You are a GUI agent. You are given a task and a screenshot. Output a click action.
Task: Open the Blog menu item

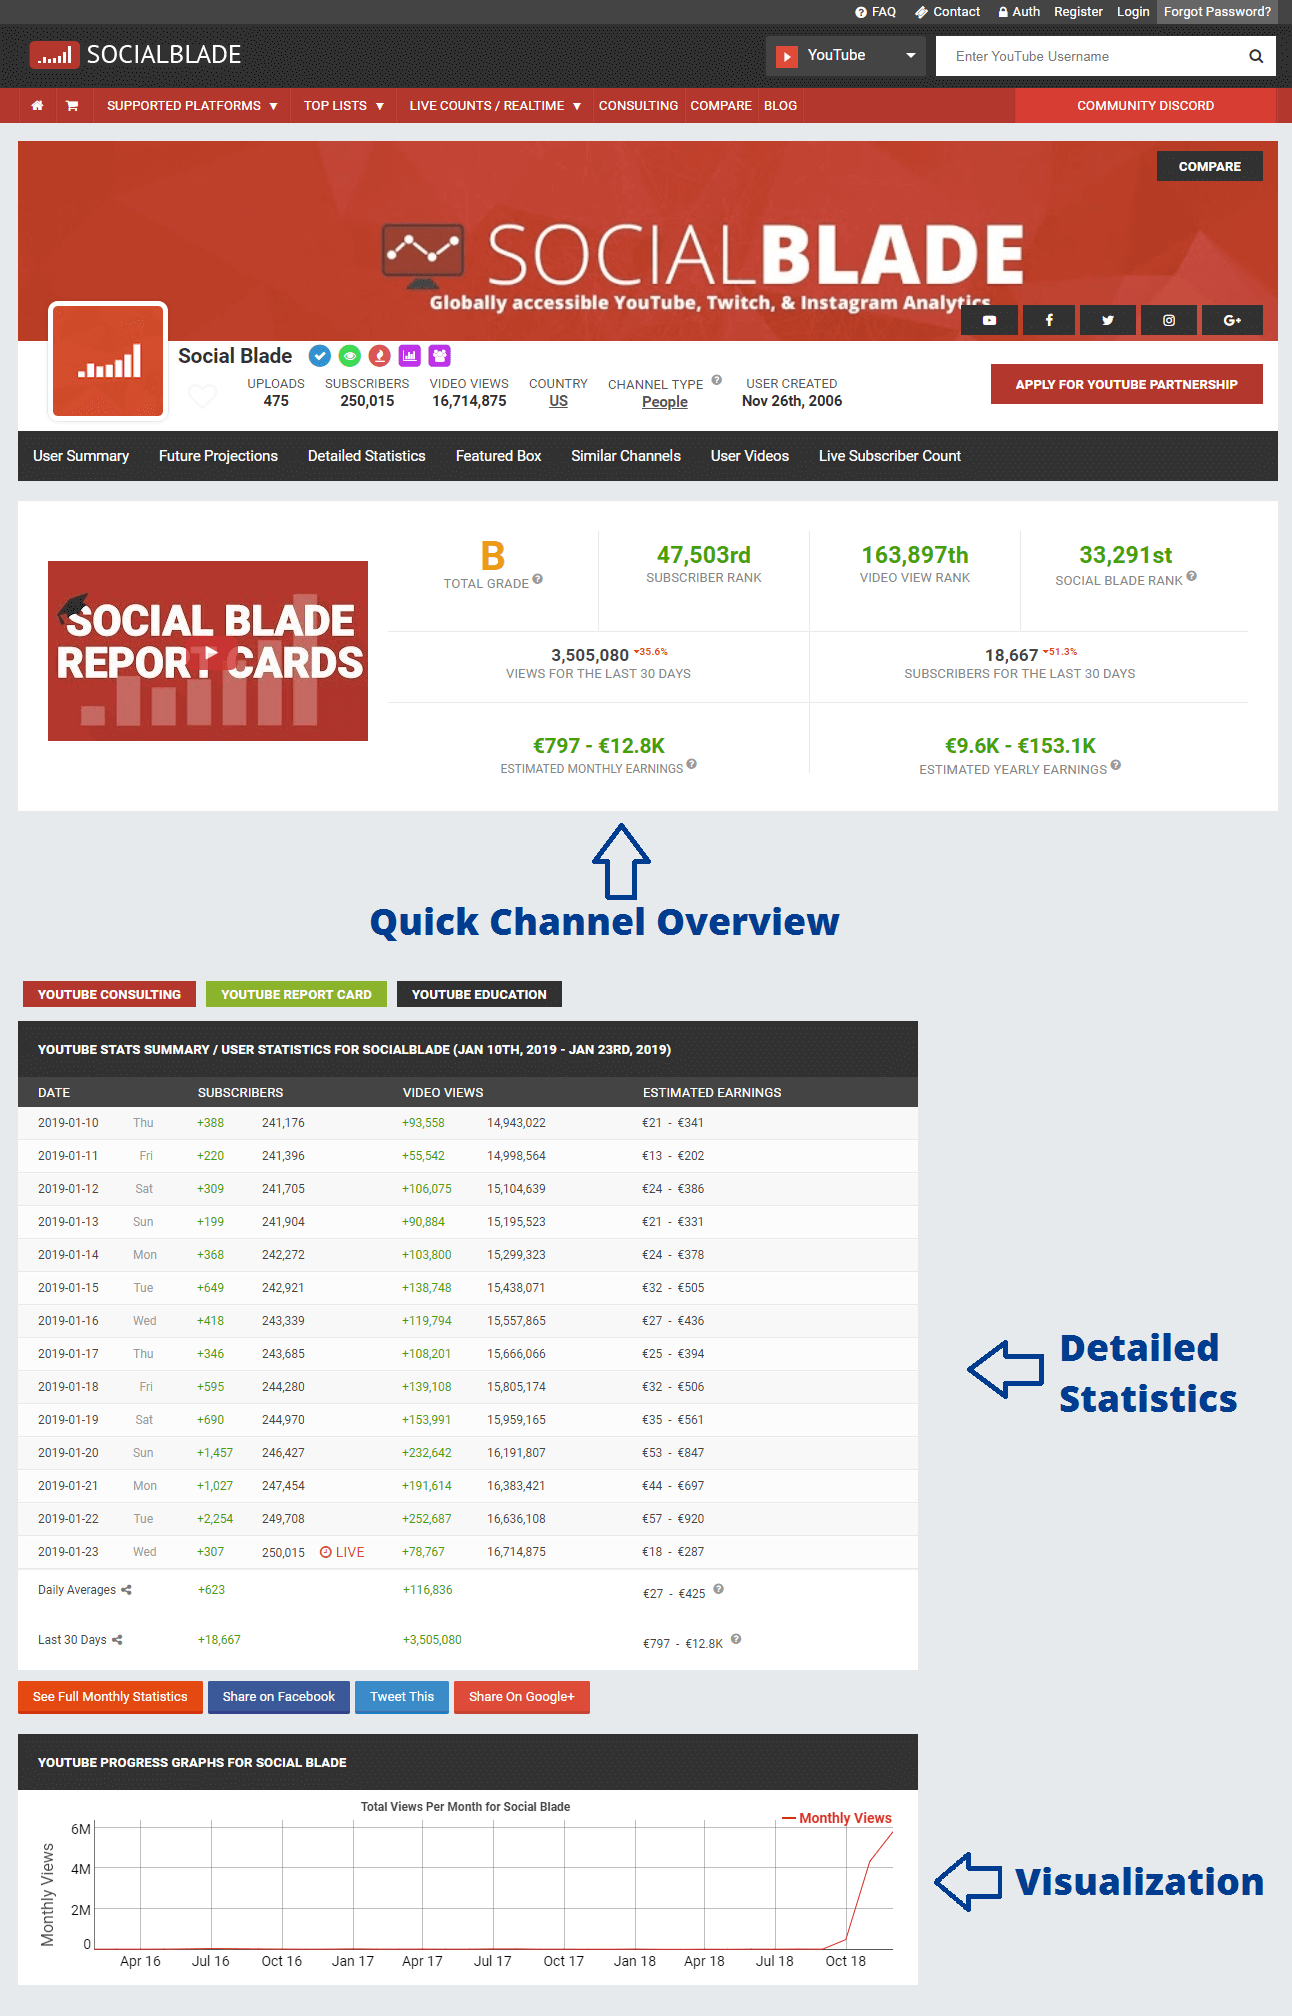(780, 105)
